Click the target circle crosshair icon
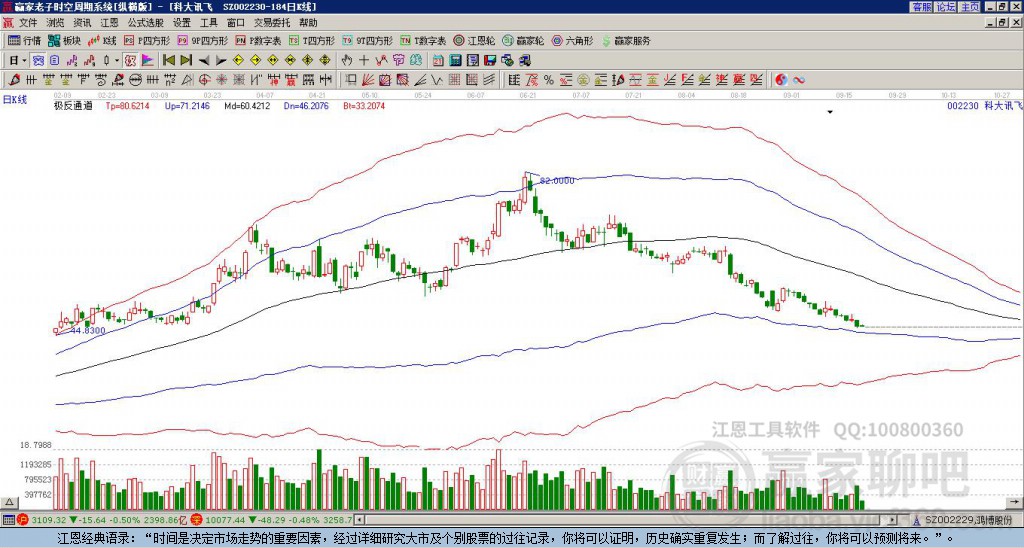The width and height of the screenshot is (1024, 548). (x=204, y=80)
